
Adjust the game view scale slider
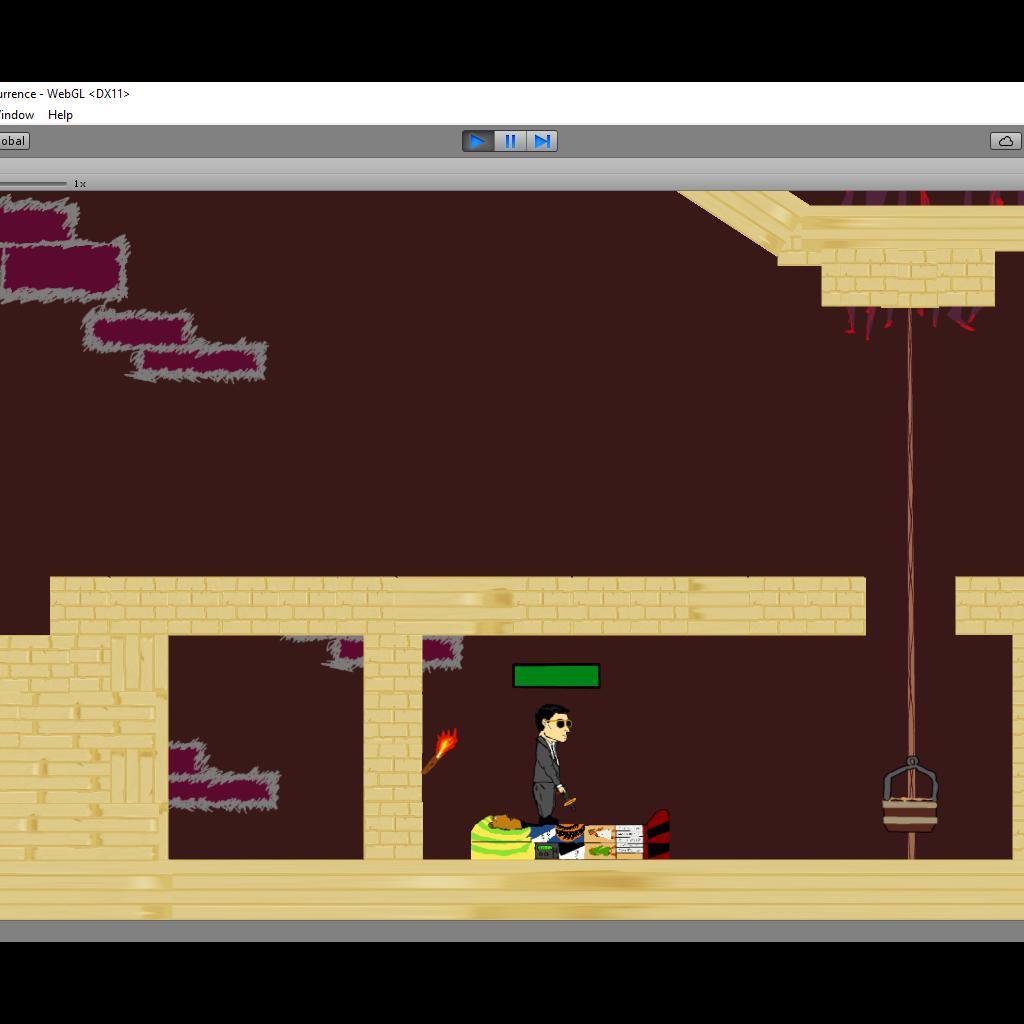pyautogui.click(x=33, y=184)
